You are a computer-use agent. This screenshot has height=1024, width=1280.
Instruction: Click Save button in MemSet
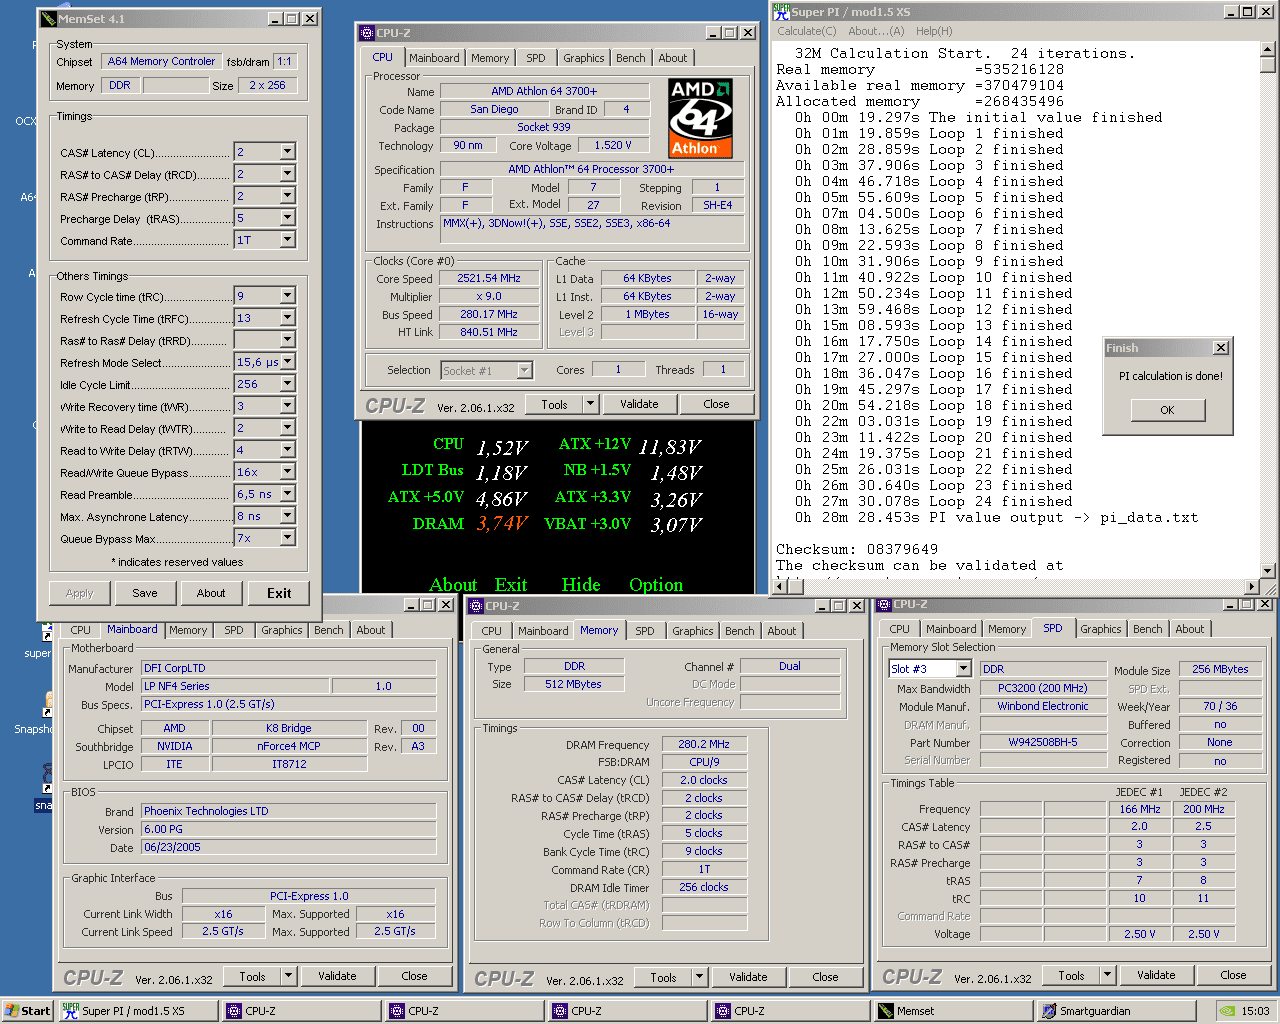point(145,593)
